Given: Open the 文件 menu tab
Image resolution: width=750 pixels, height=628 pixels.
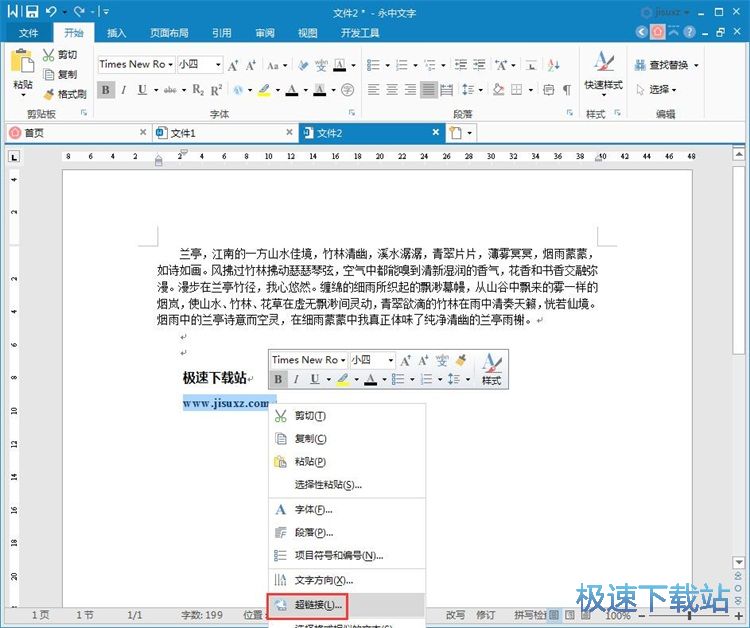Looking at the screenshot, I should (28, 33).
